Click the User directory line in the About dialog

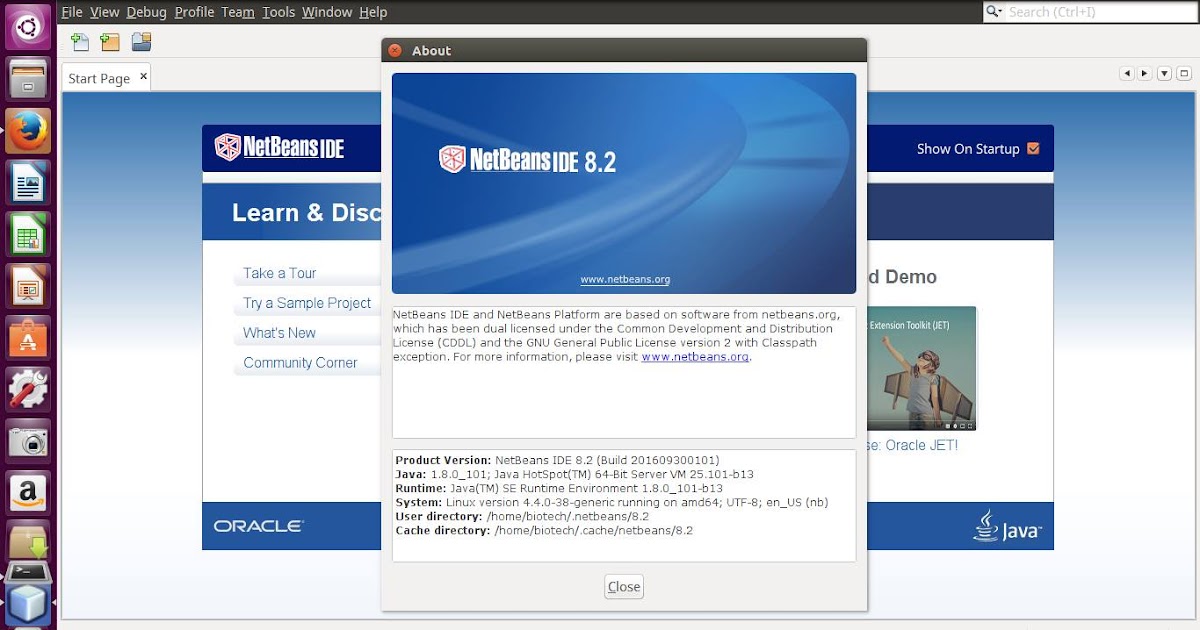[522, 516]
